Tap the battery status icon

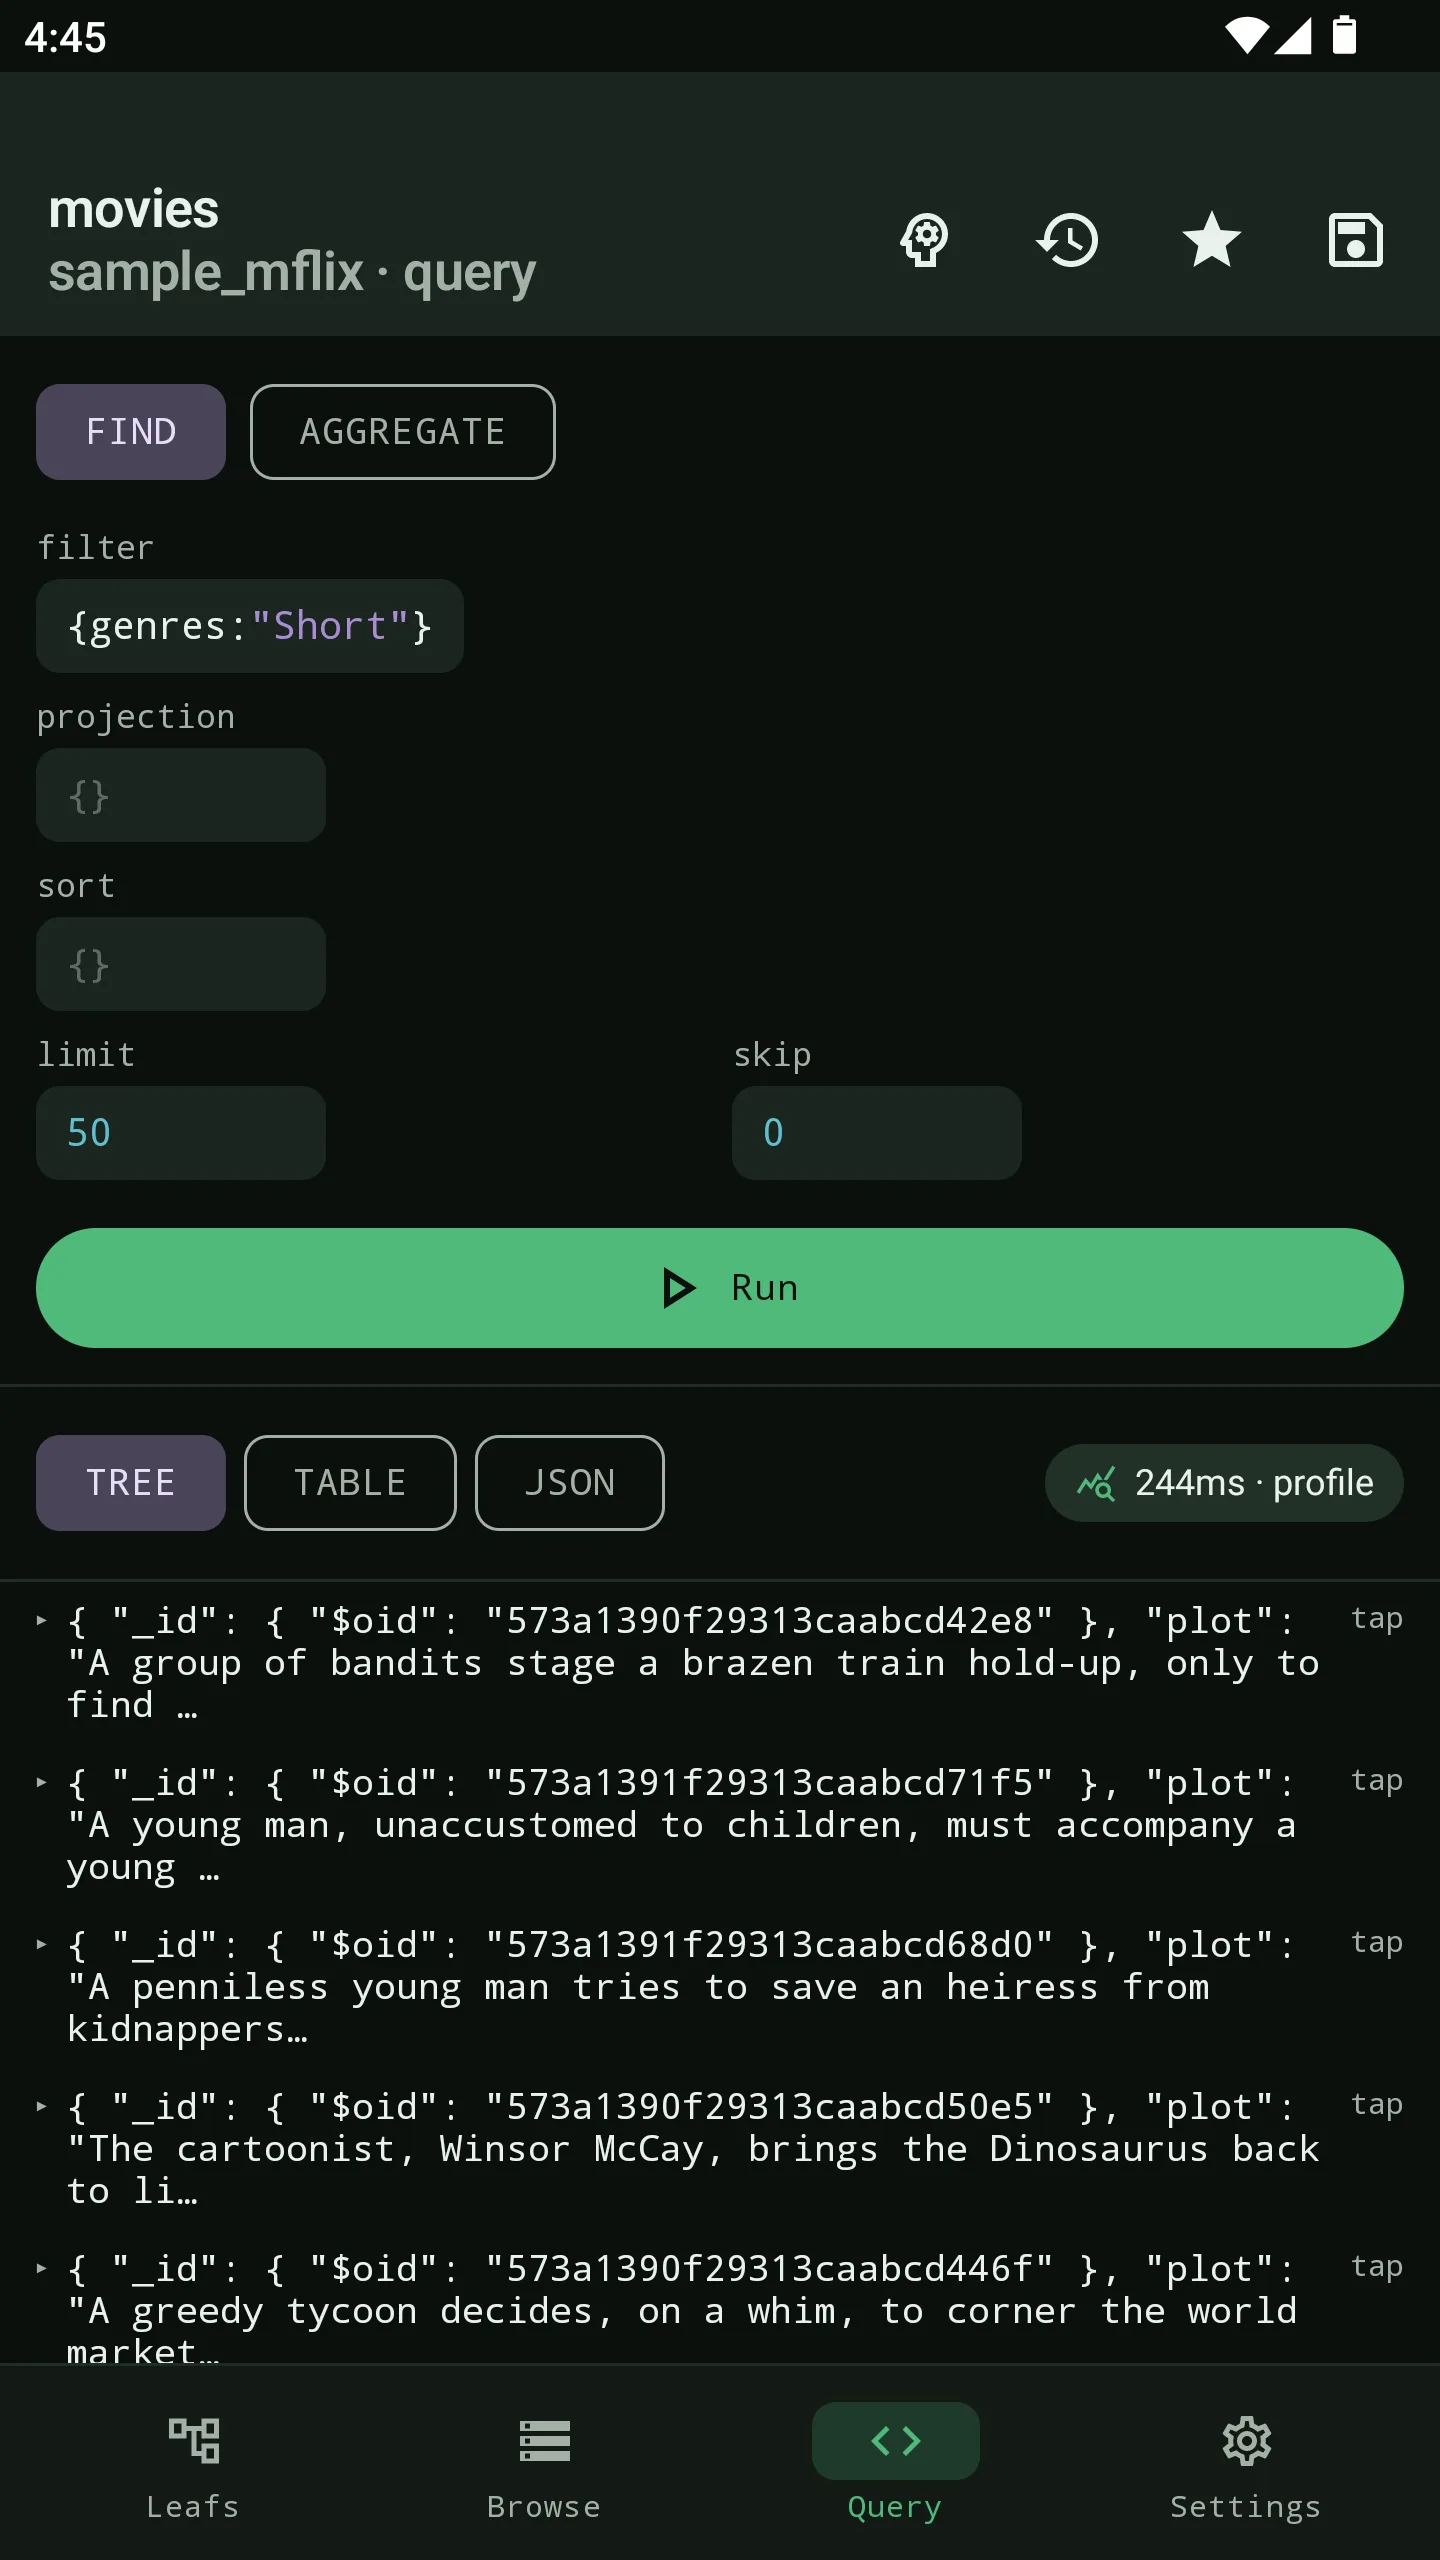point(1345,36)
